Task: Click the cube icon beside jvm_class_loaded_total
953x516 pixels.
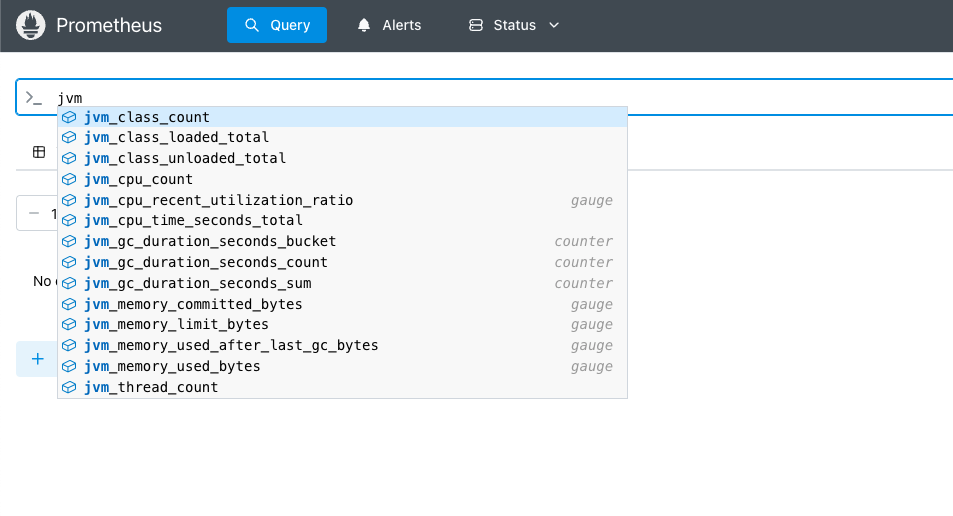Action: point(69,137)
